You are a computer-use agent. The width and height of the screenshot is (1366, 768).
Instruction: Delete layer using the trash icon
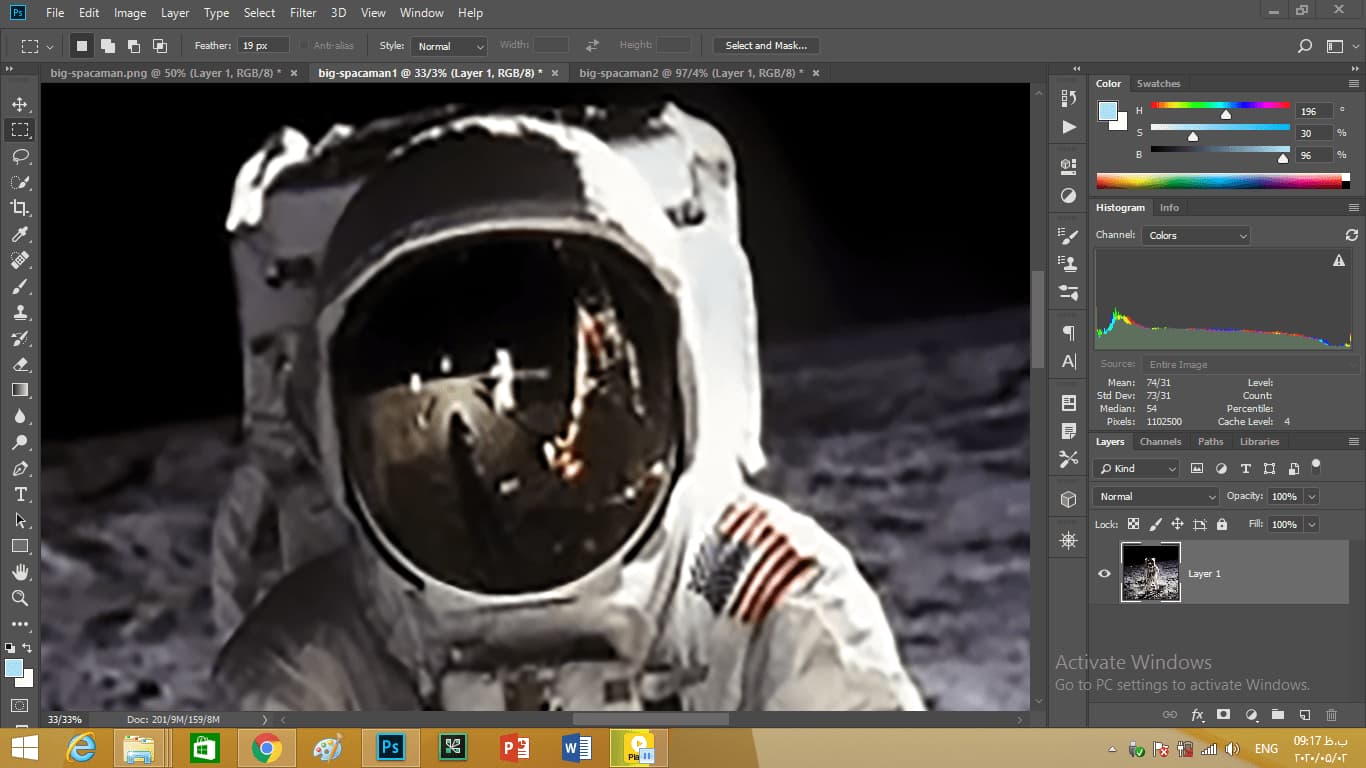pyautogui.click(x=1331, y=715)
